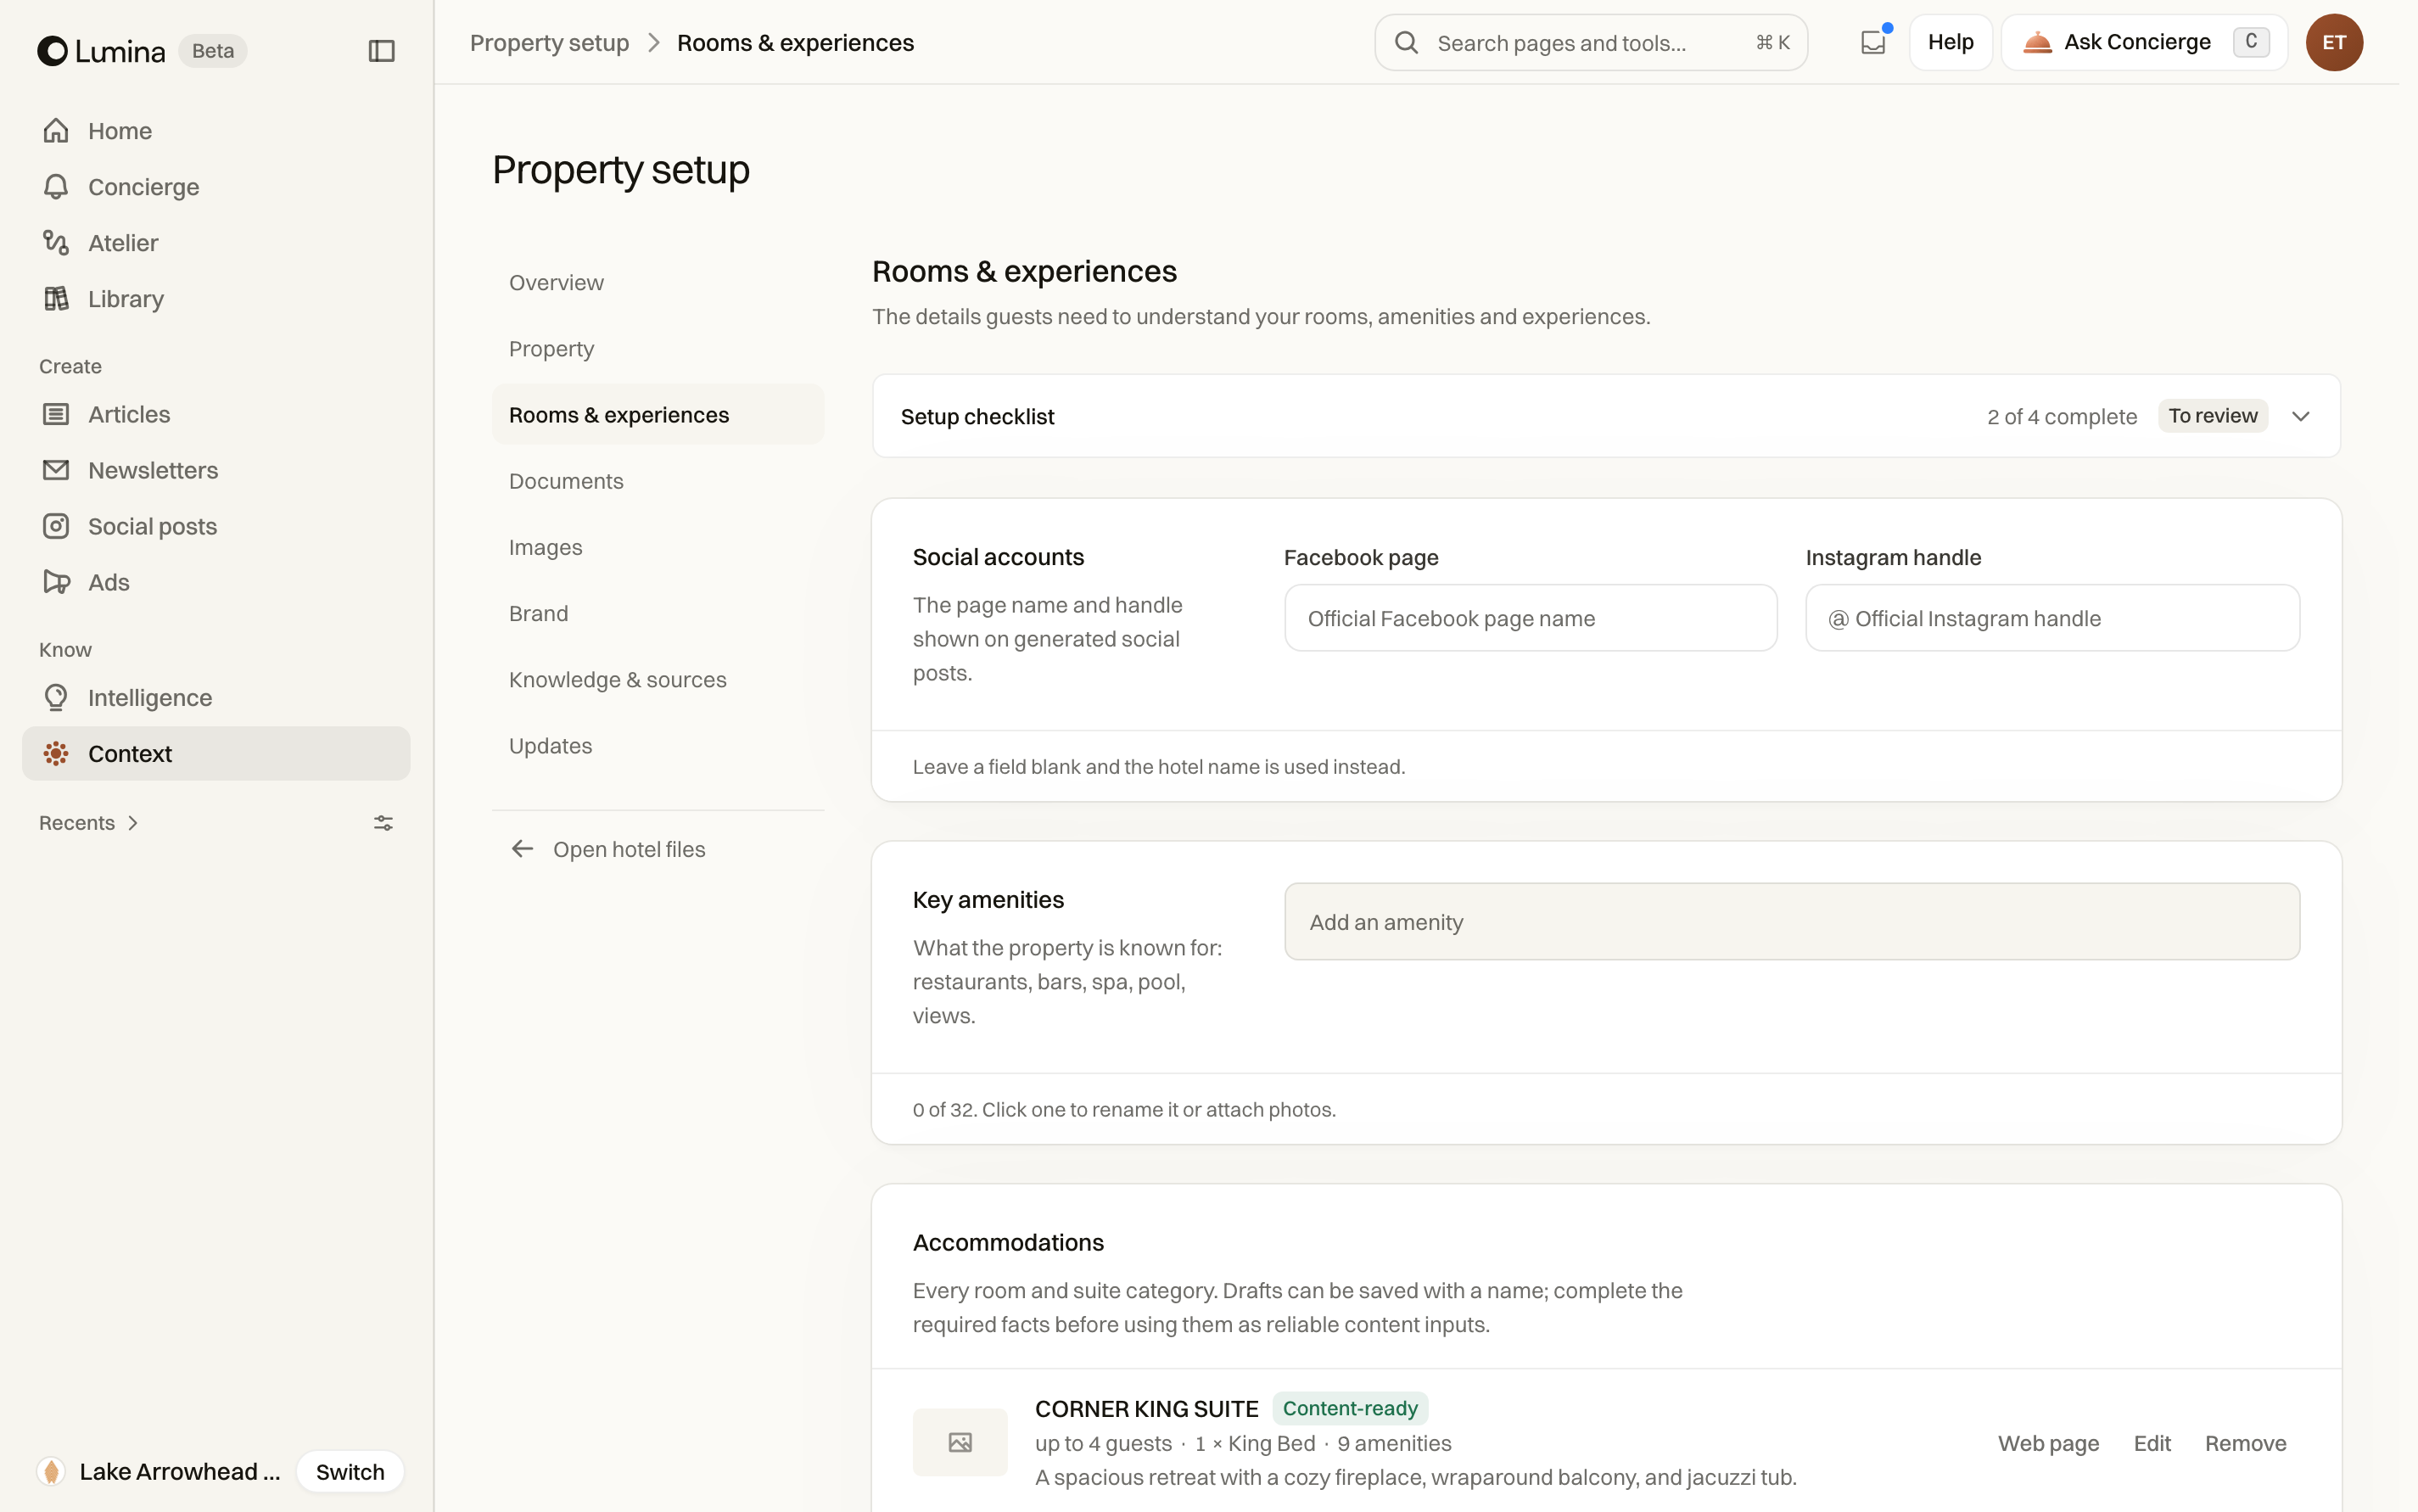Open the Brand section
The height and width of the screenshot is (1512, 2418).
click(x=658, y=613)
